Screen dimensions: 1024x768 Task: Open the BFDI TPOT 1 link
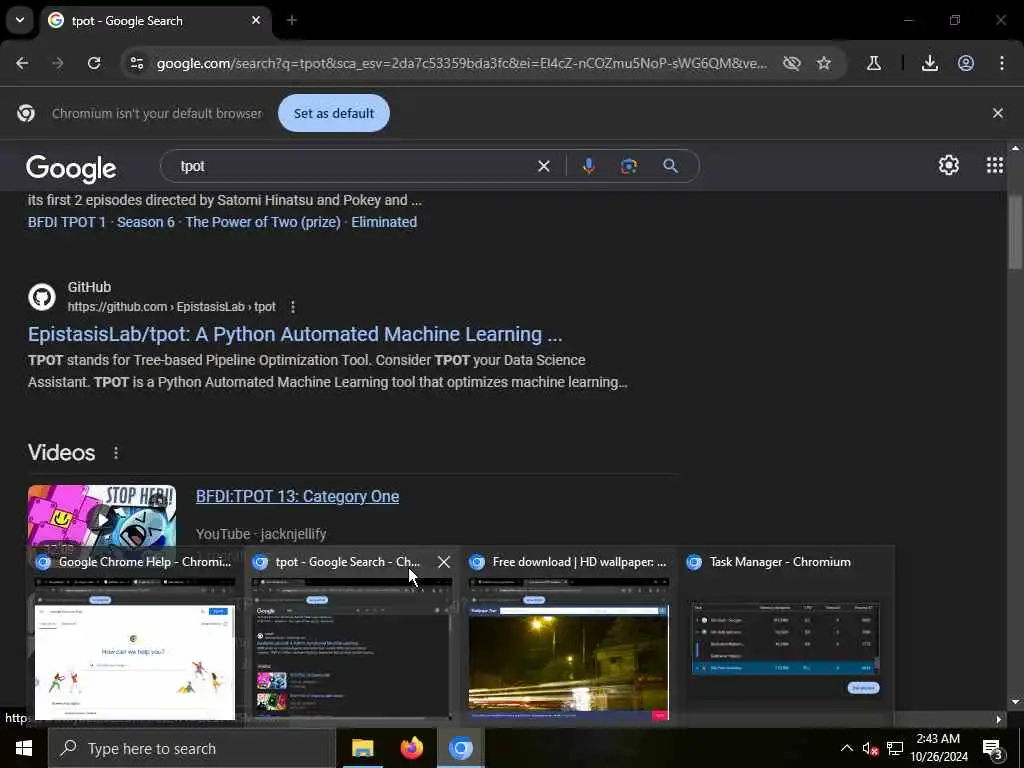click(67, 222)
